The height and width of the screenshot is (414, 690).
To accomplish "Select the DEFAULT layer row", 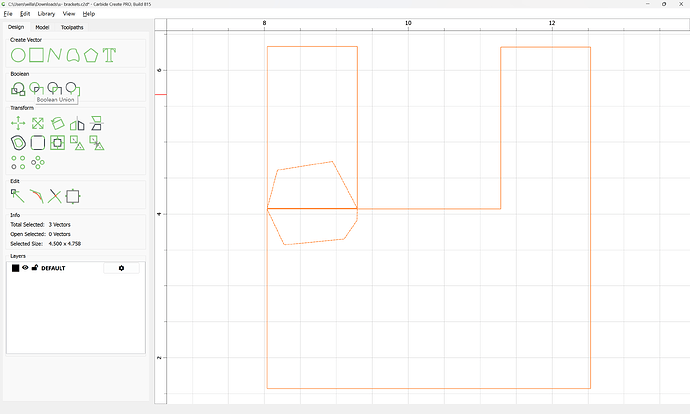I will (x=76, y=268).
